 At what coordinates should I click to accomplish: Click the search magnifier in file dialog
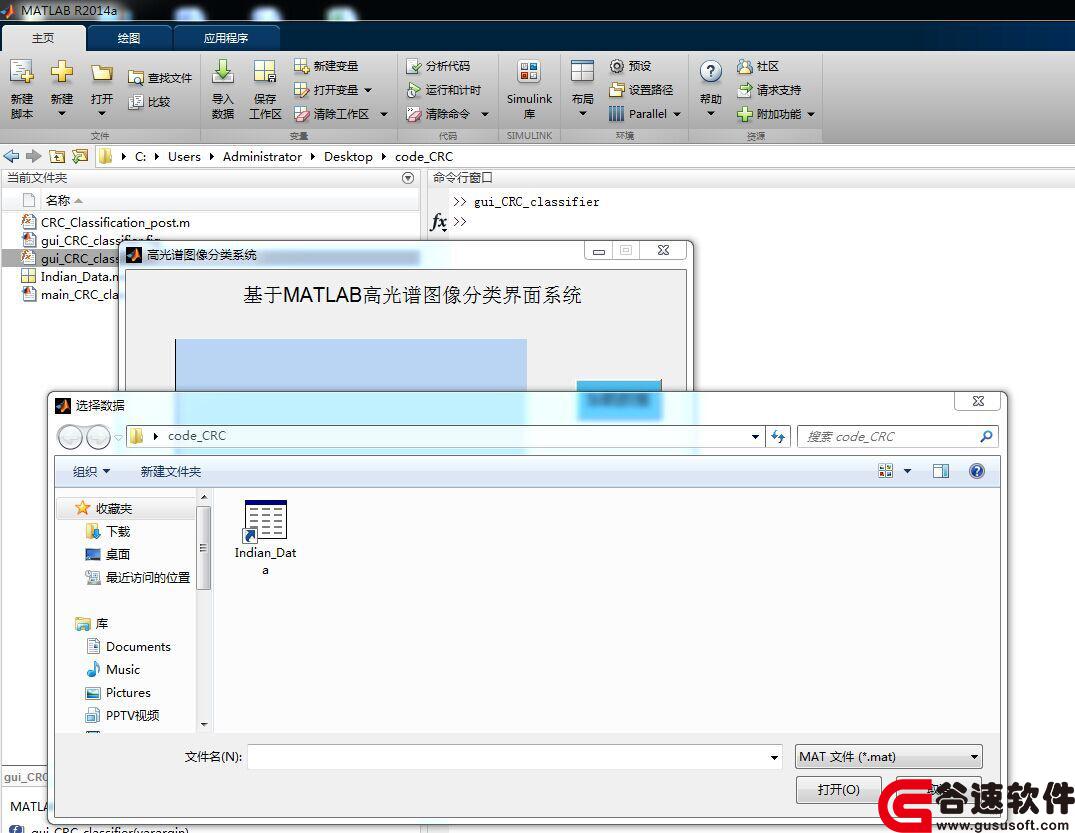point(986,436)
